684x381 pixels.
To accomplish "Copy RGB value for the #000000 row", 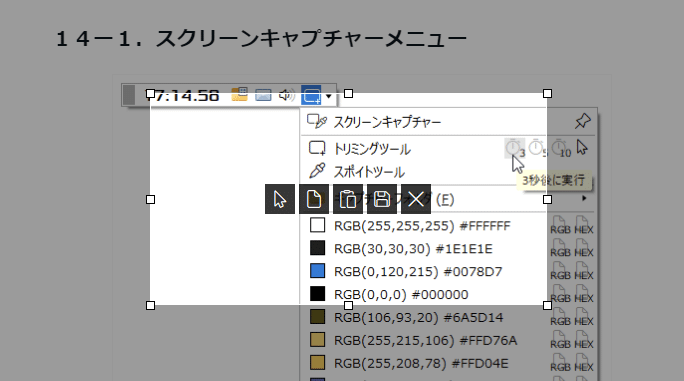I will pyautogui.click(x=560, y=294).
